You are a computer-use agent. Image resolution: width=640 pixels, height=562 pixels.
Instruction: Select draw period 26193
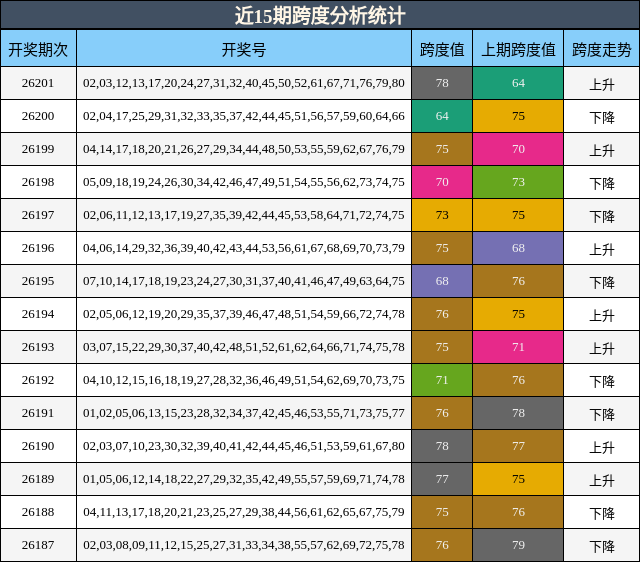coord(38,347)
